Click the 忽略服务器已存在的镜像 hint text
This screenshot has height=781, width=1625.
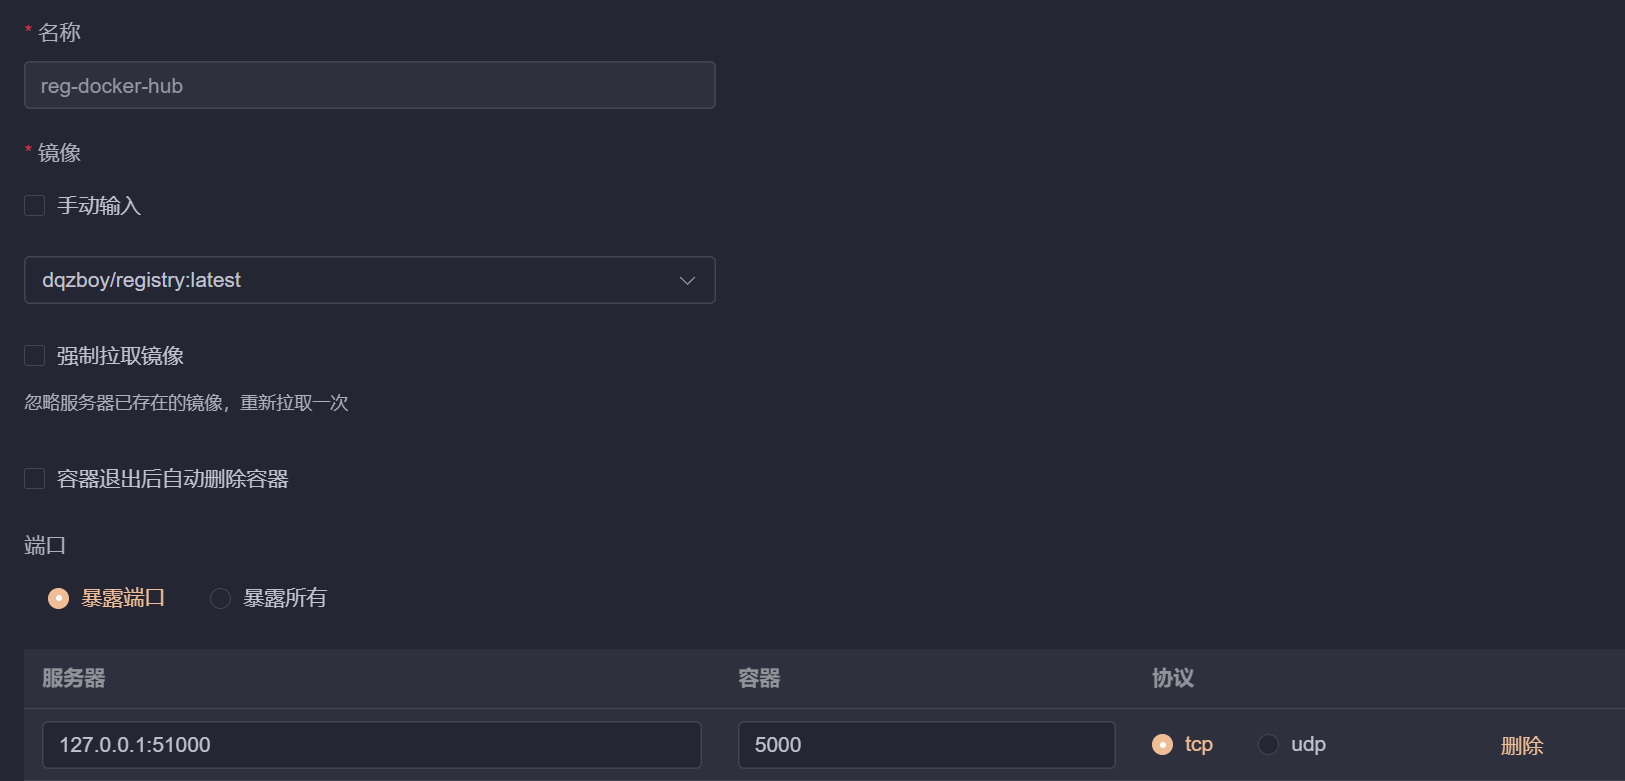point(186,403)
